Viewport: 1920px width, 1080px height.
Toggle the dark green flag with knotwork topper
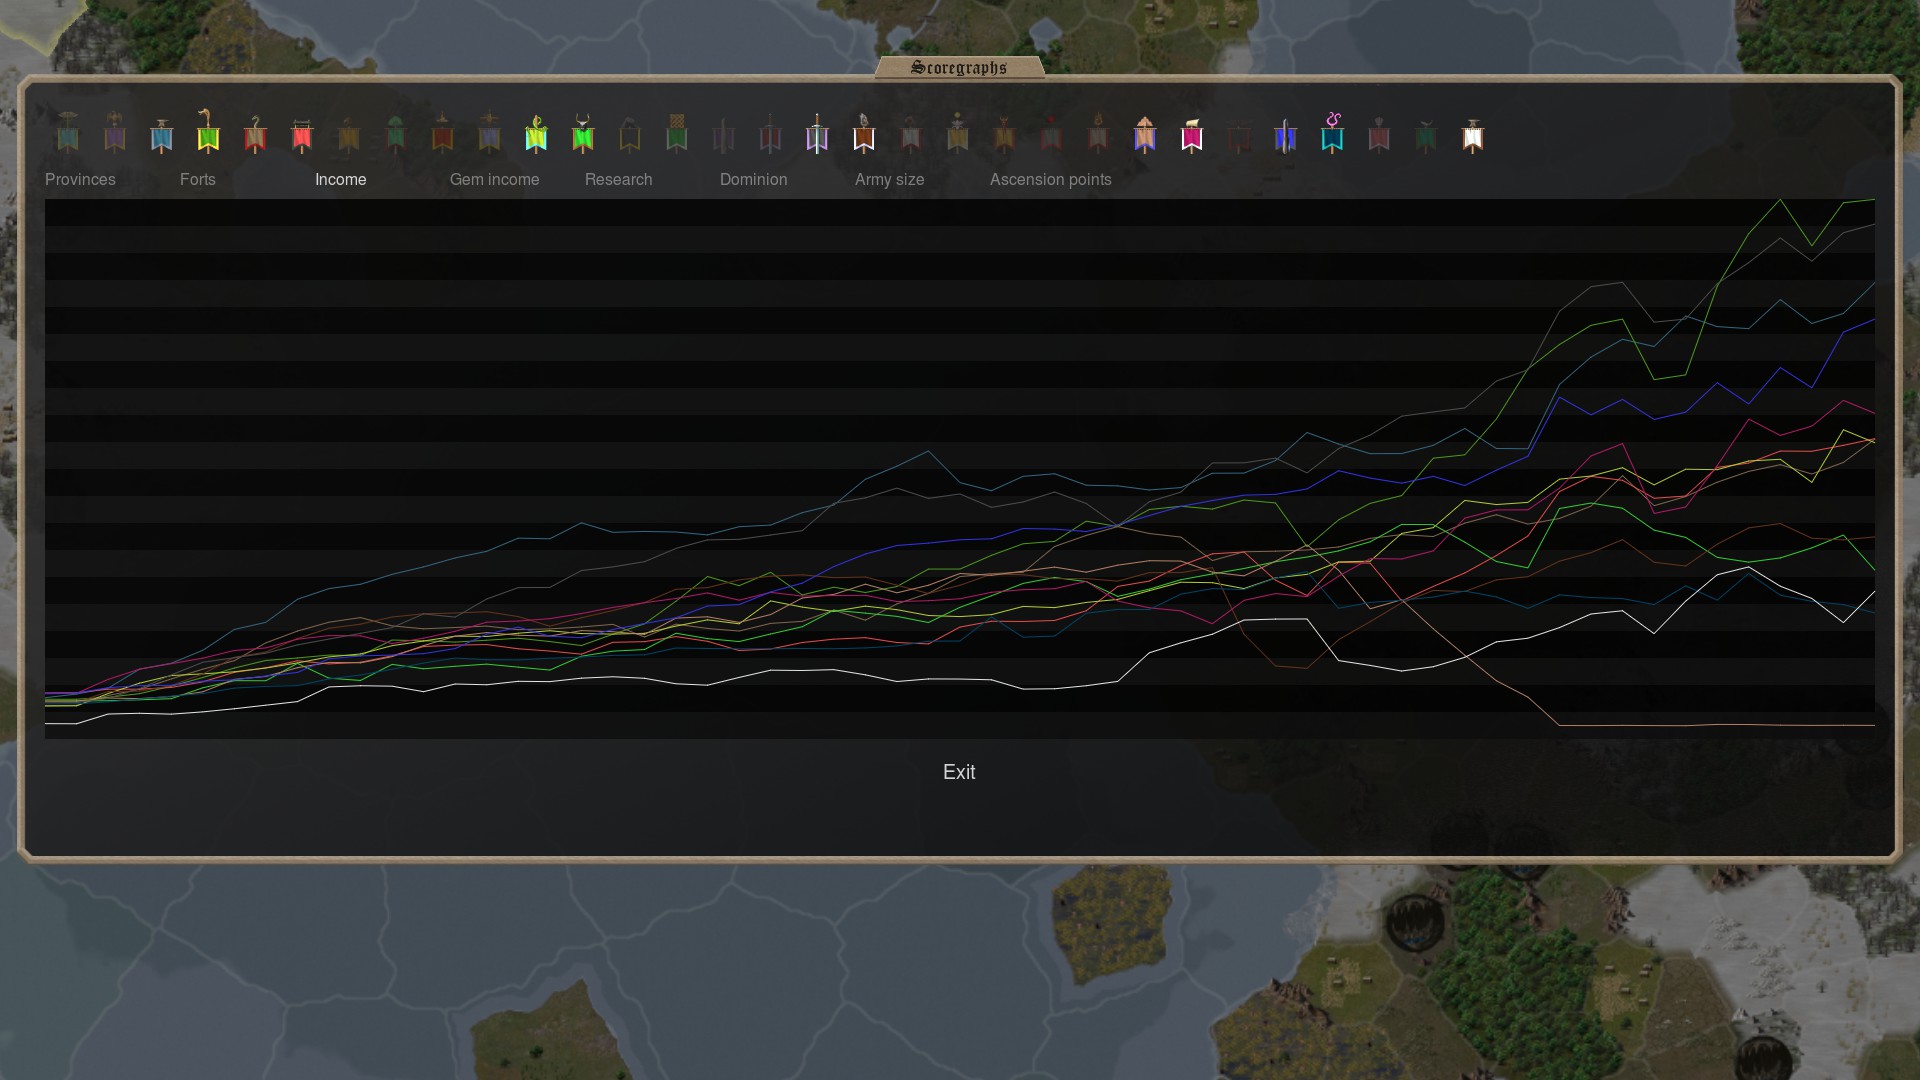click(677, 134)
